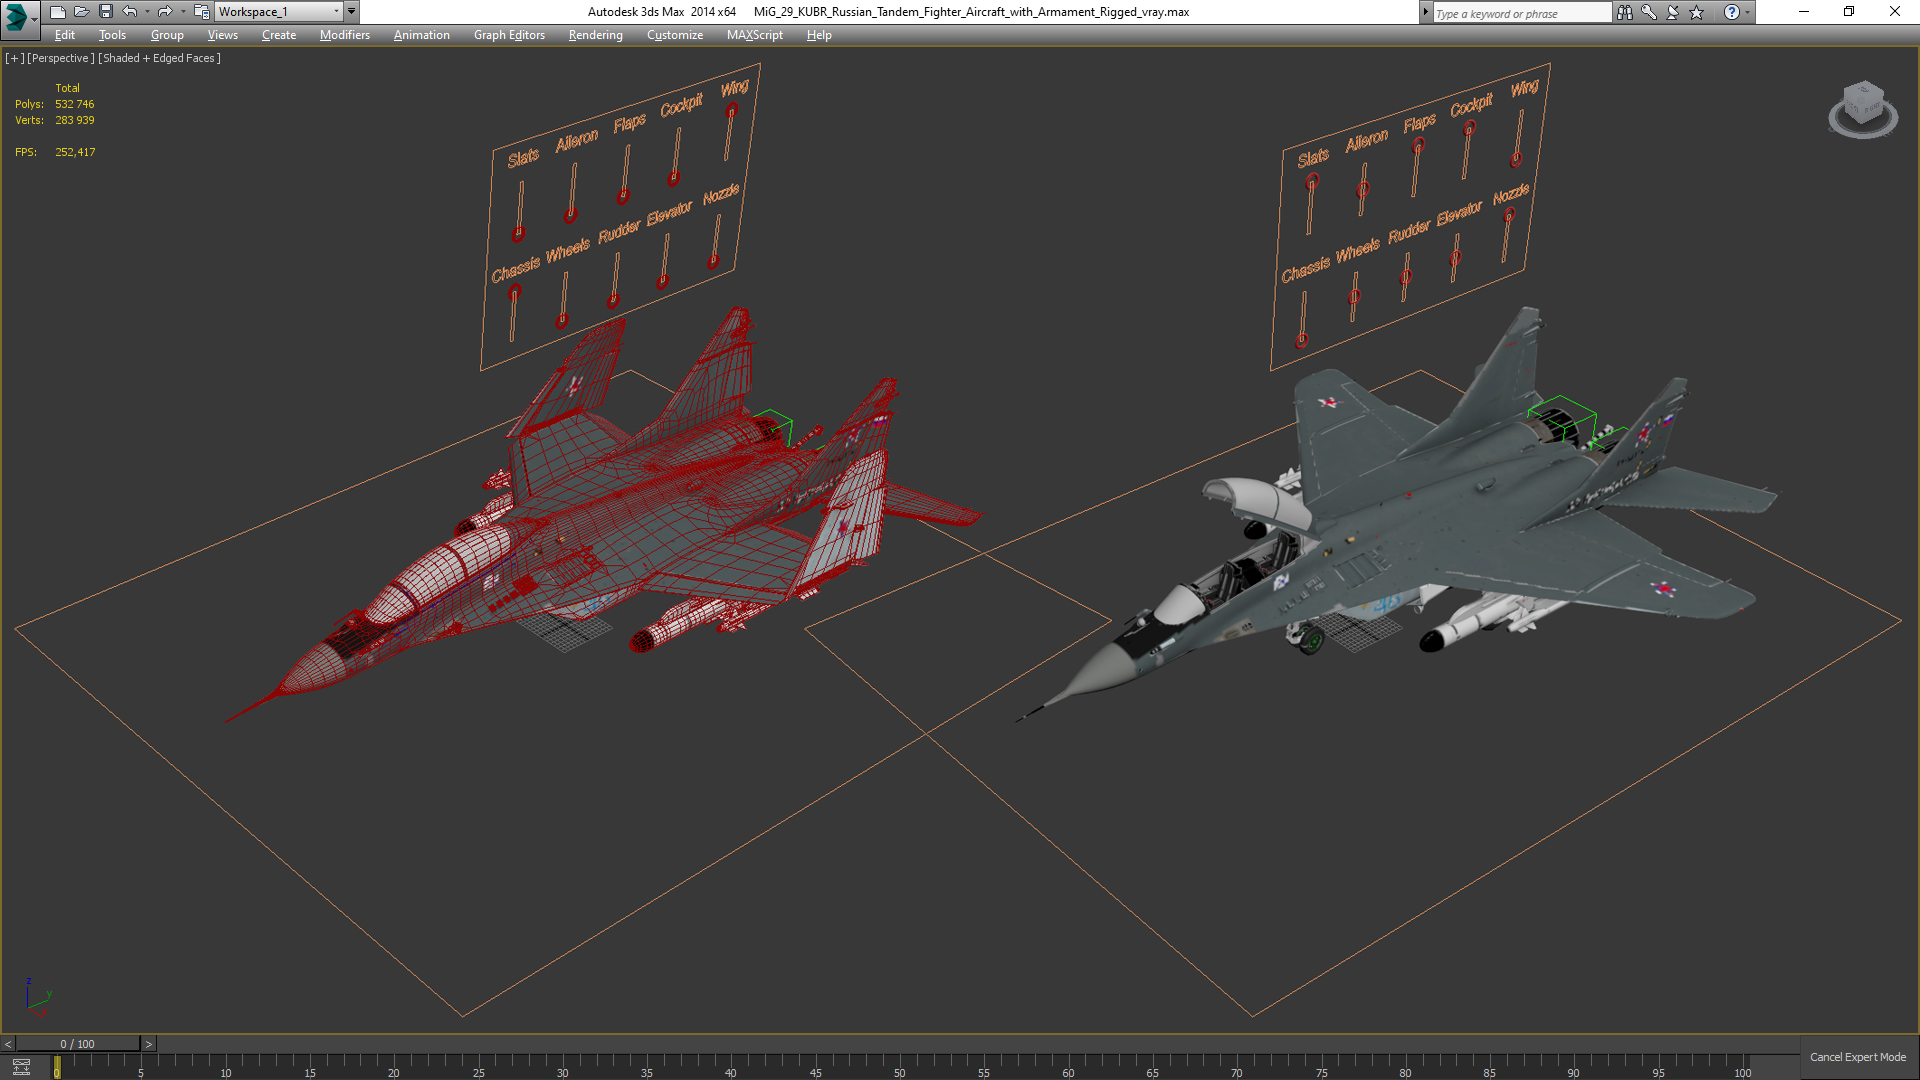Image resolution: width=1920 pixels, height=1080 pixels.
Task: Click the binoculars search icon
Action: [1624, 12]
